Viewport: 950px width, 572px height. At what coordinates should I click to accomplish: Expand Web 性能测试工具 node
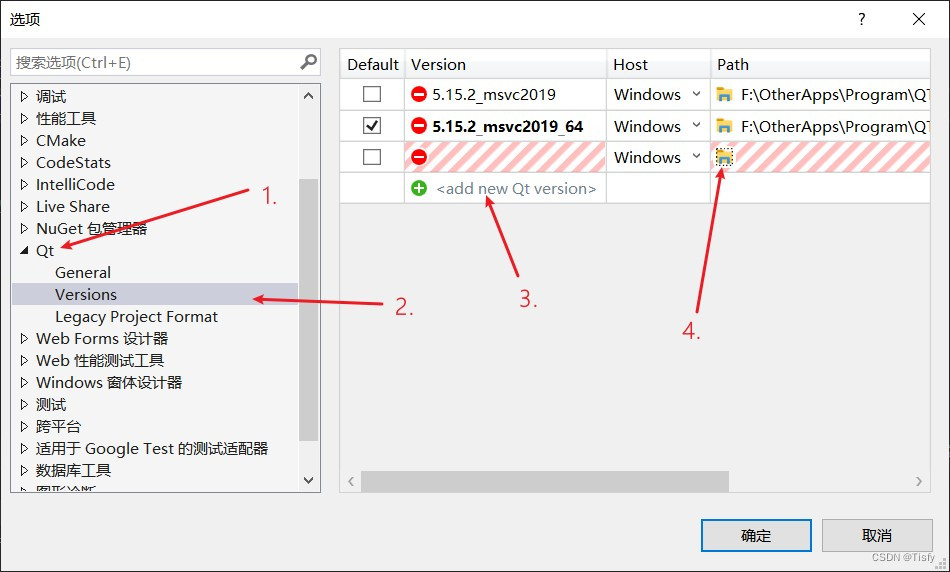coord(24,361)
